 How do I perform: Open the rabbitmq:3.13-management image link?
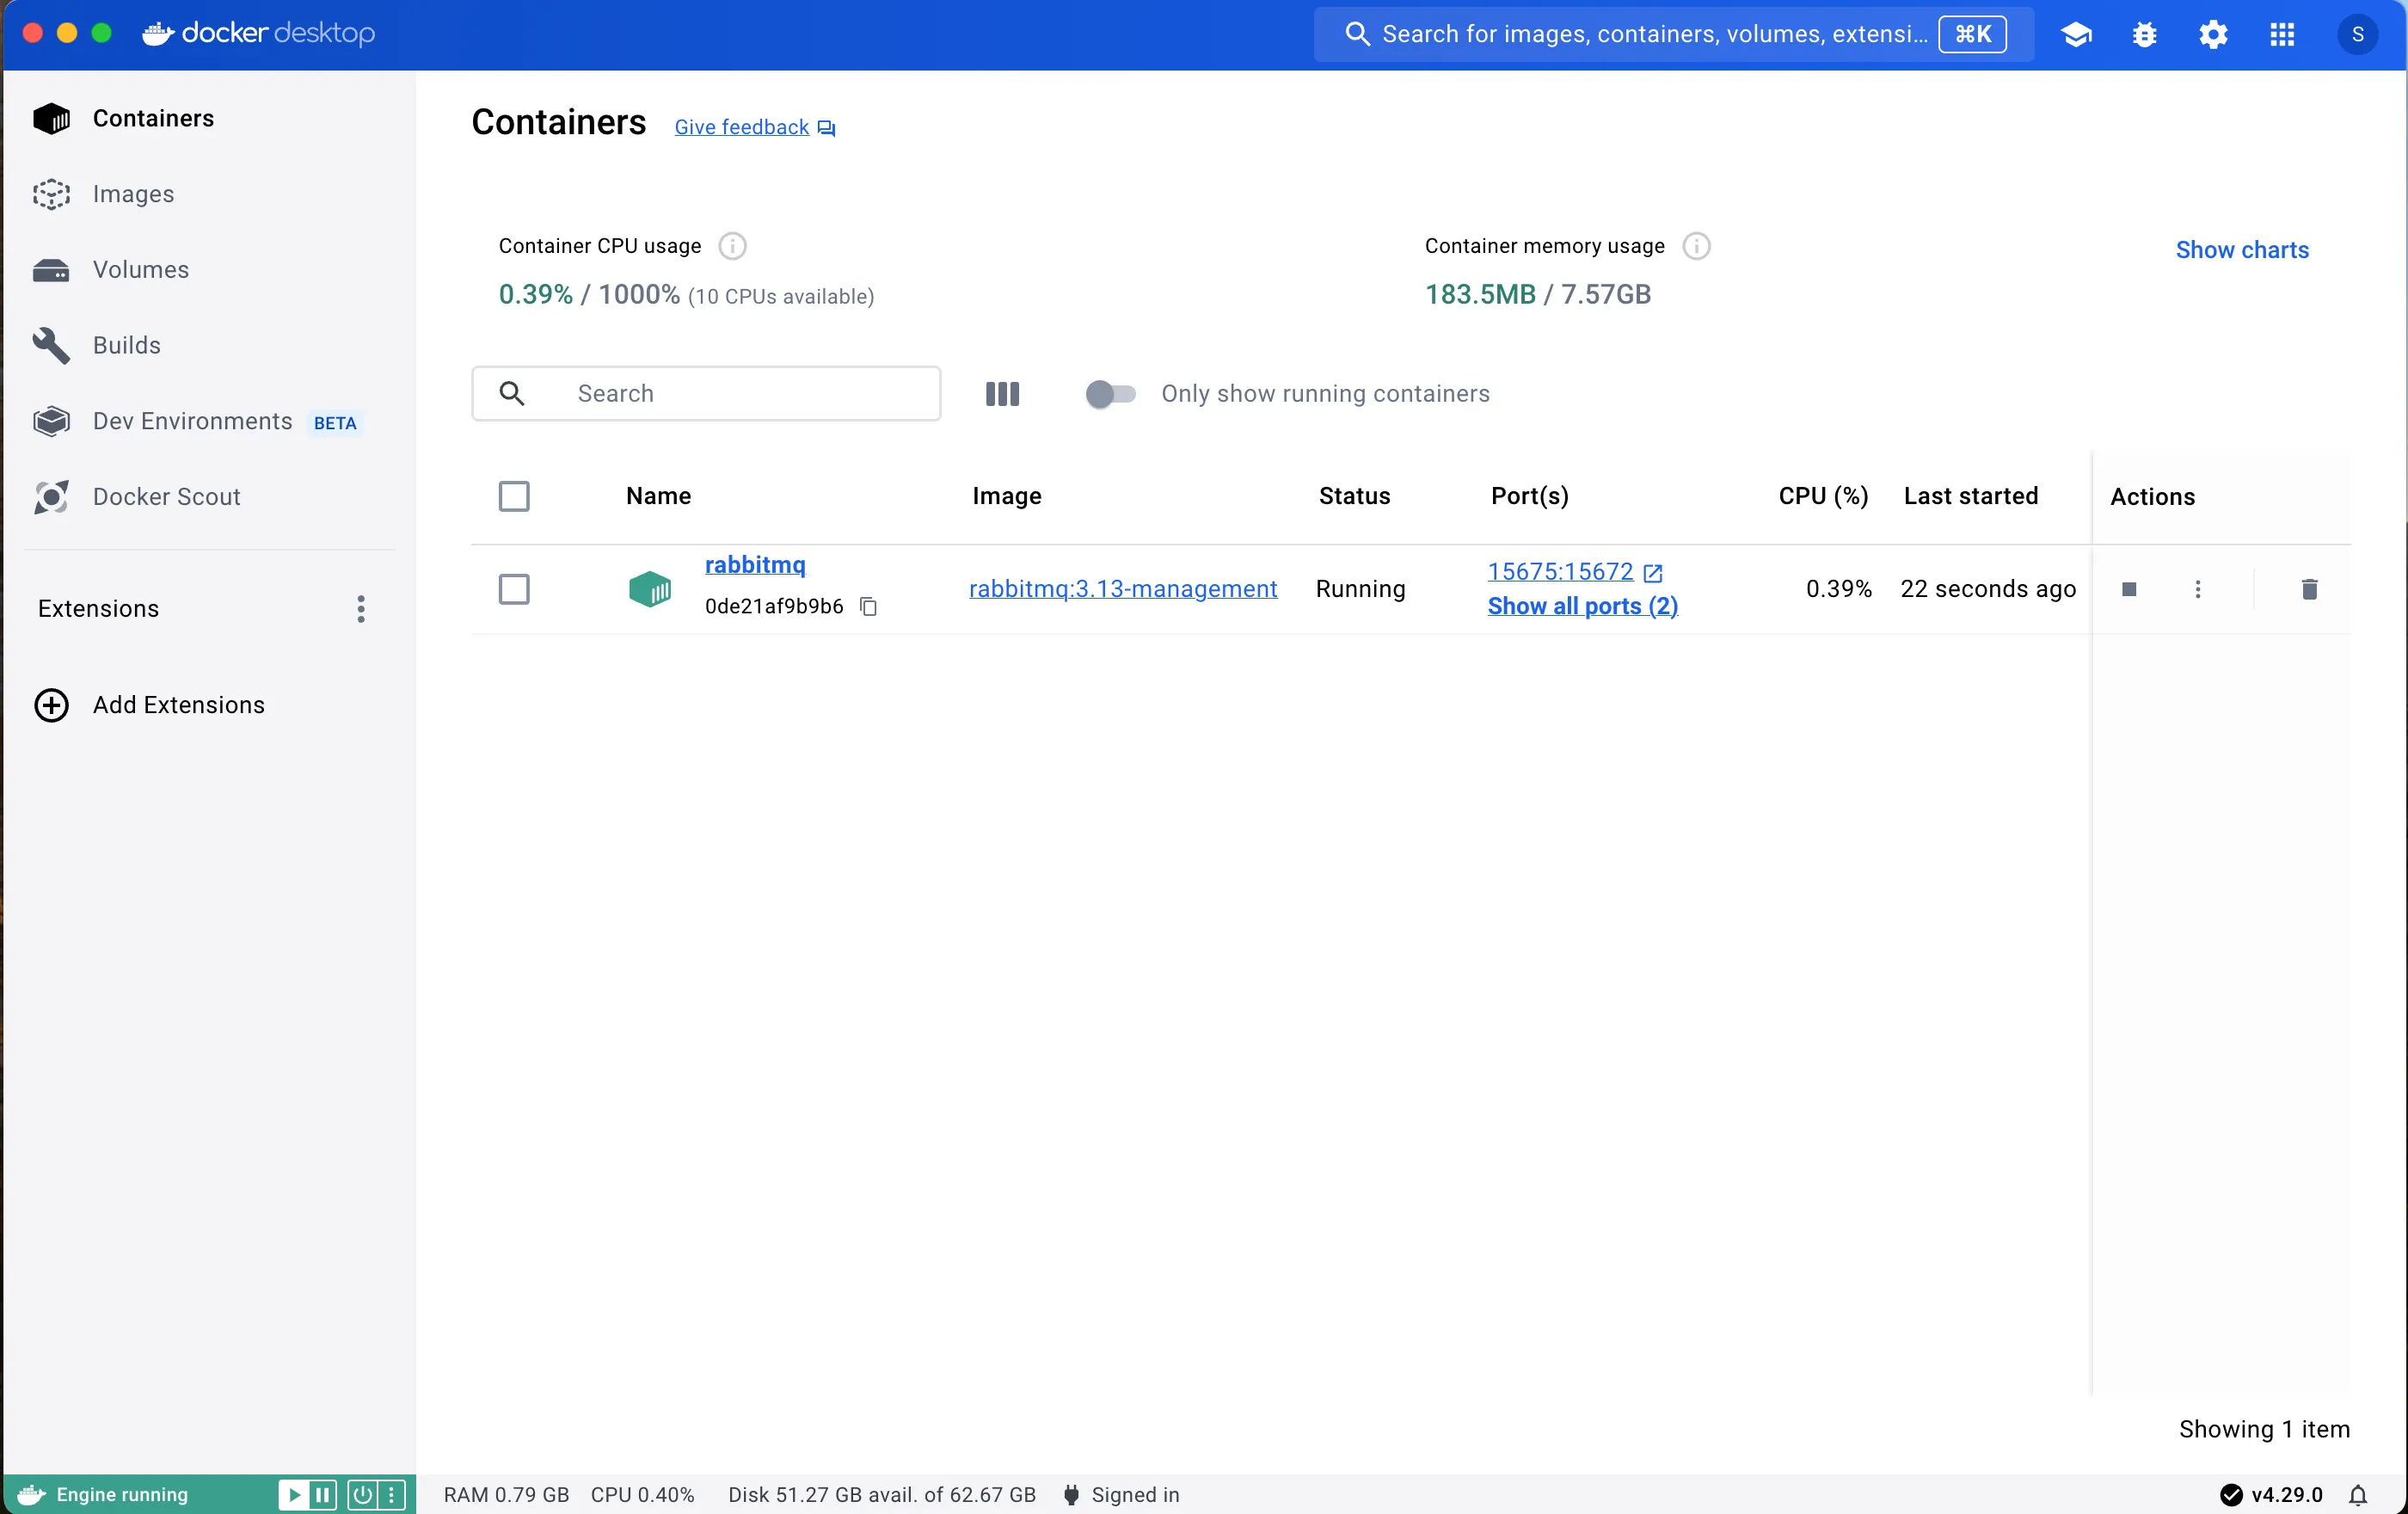[1122, 589]
